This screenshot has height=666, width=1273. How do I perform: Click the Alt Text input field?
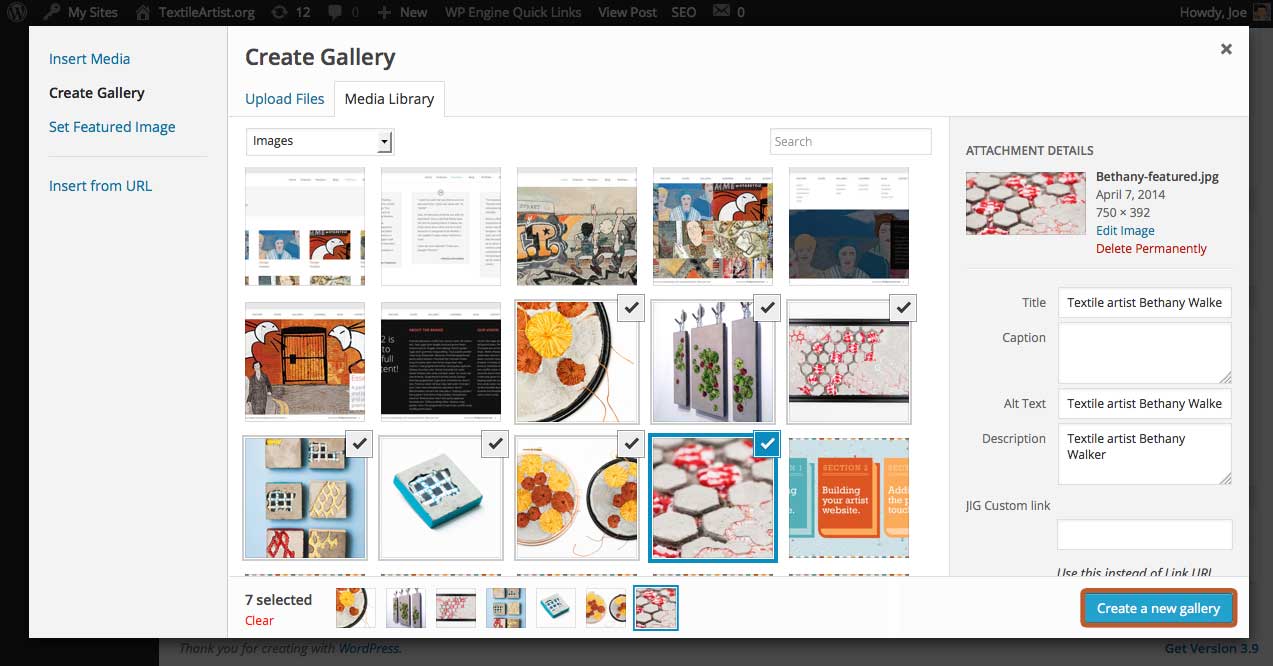coord(1144,404)
